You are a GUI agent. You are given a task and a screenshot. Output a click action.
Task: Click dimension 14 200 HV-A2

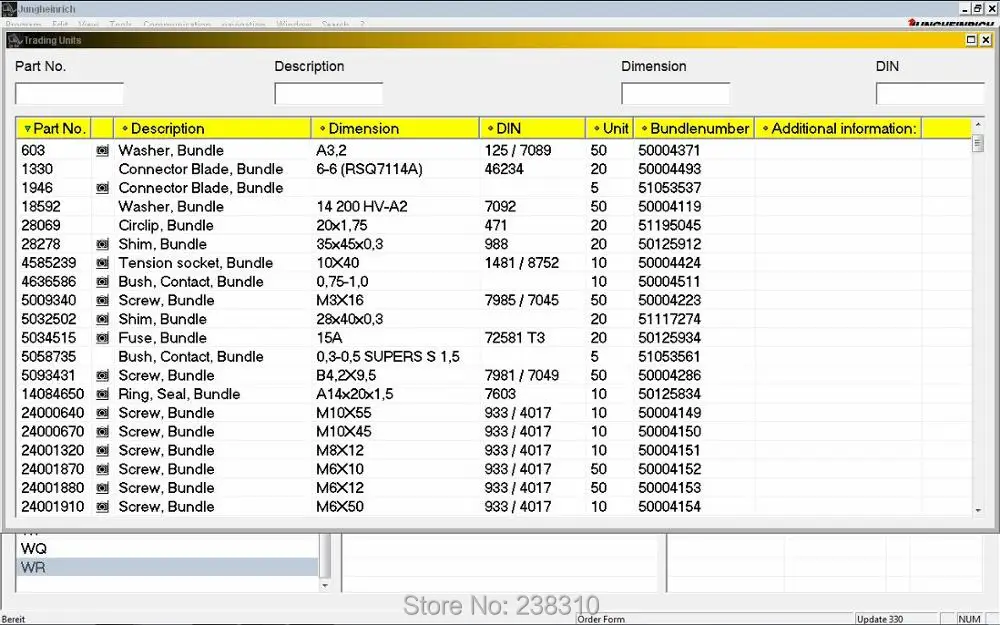click(x=362, y=207)
